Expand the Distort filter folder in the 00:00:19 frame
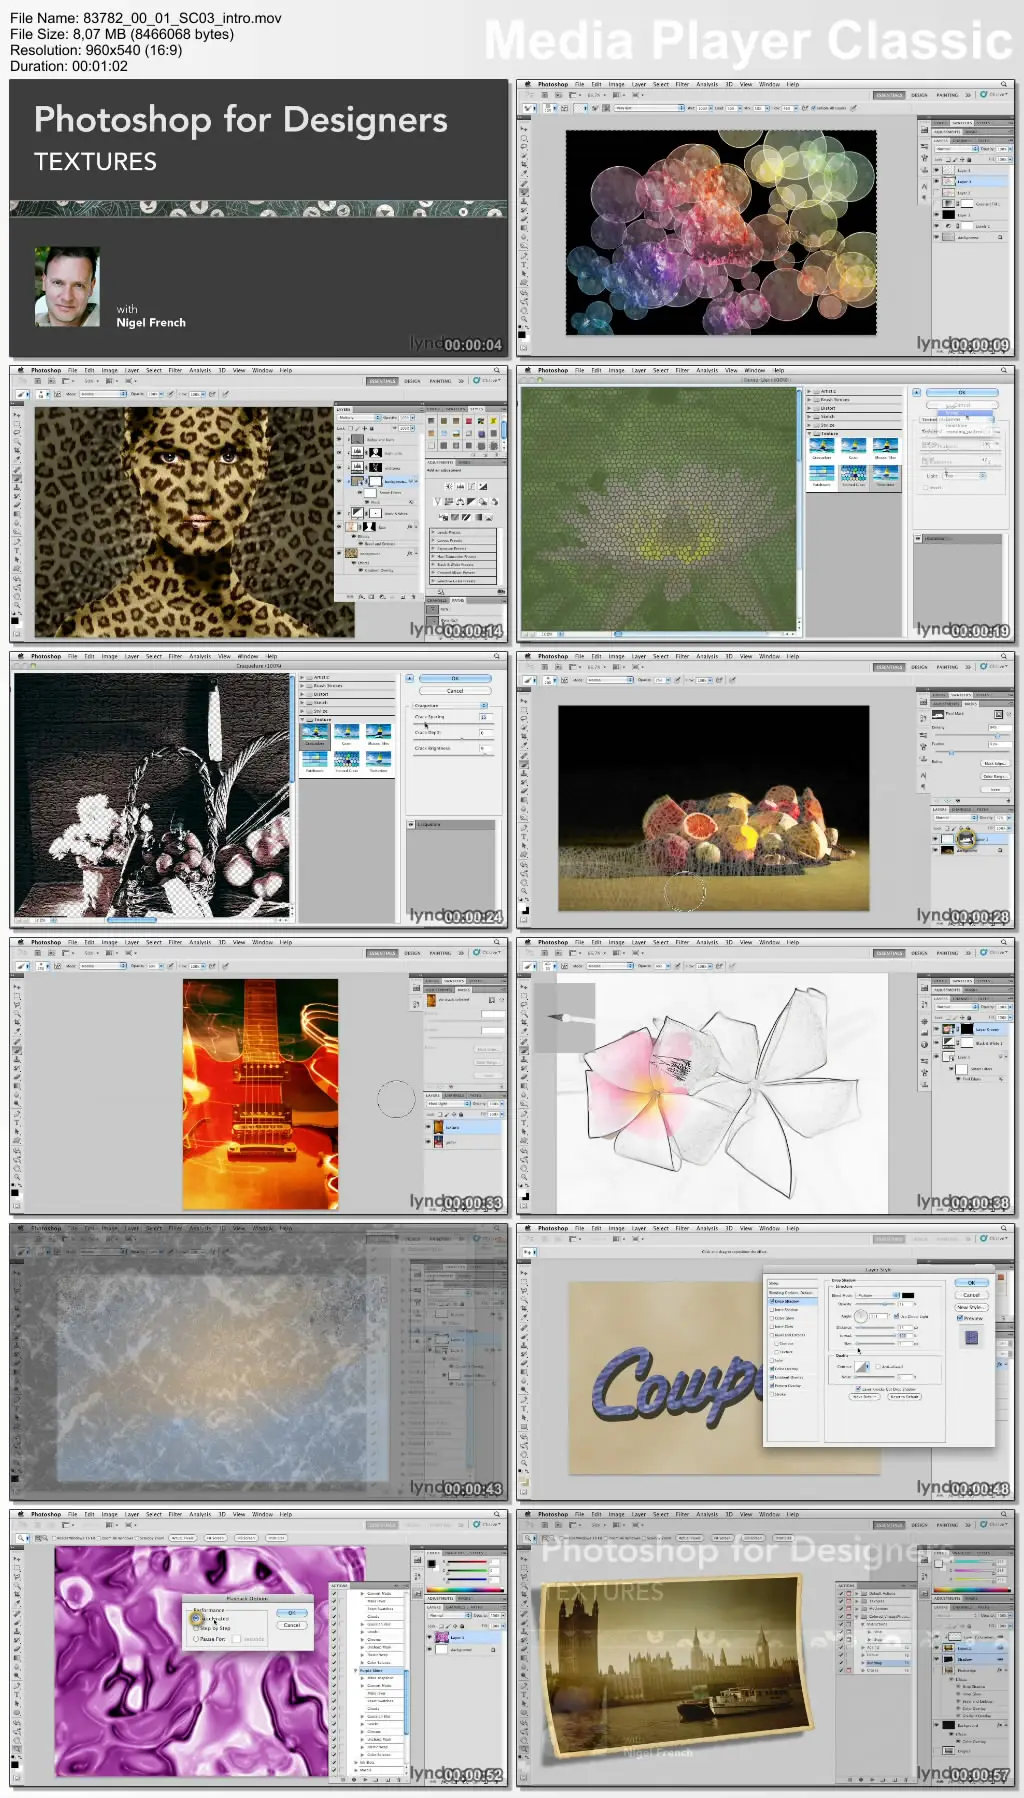Viewport: 1024px width, 1798px height. (x=809, y=408)
